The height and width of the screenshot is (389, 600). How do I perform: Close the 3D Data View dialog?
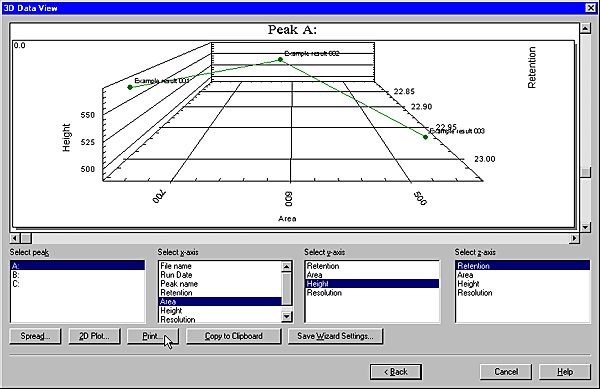tap(591, 8)
